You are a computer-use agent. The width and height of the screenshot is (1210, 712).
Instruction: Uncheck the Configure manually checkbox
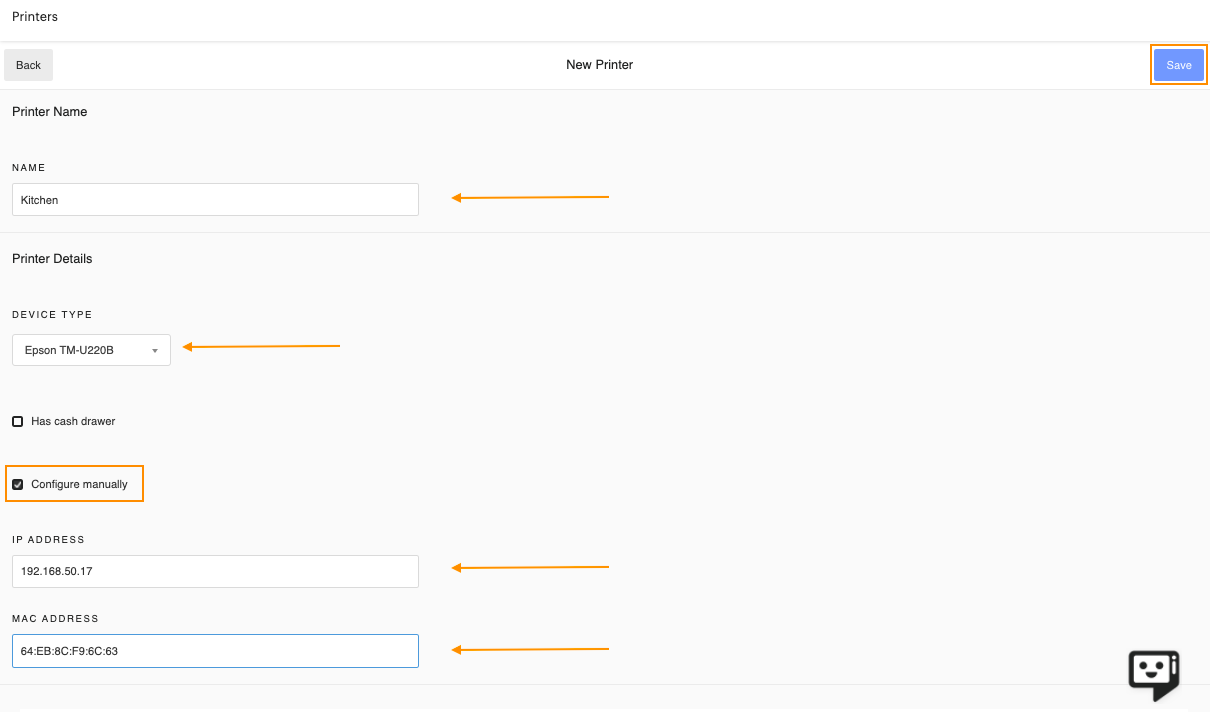click(x=18, y=485)
